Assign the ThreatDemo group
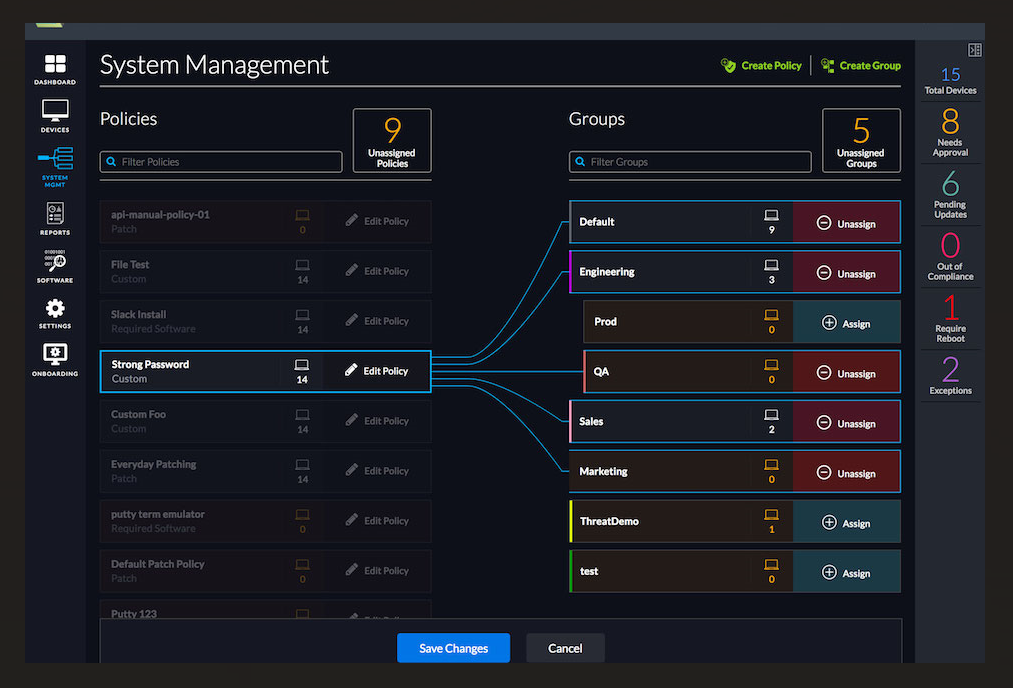The height and width of the screenshot is (688, 1013). (x=846, y=521)
